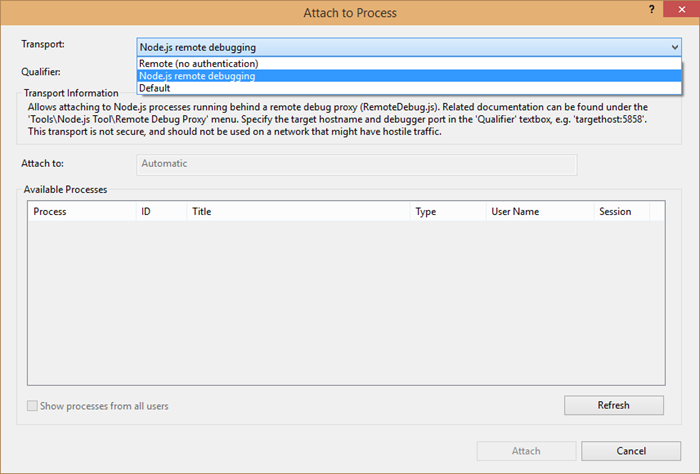700x474 pixels.
Task: Click the Transport combo box arrow
Action: pos(675,46)
